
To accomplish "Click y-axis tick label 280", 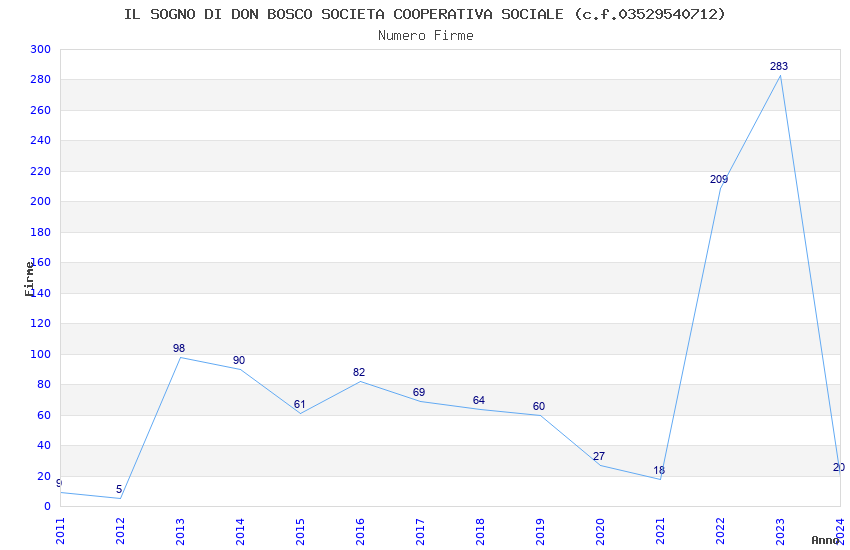I will (41, 80).
